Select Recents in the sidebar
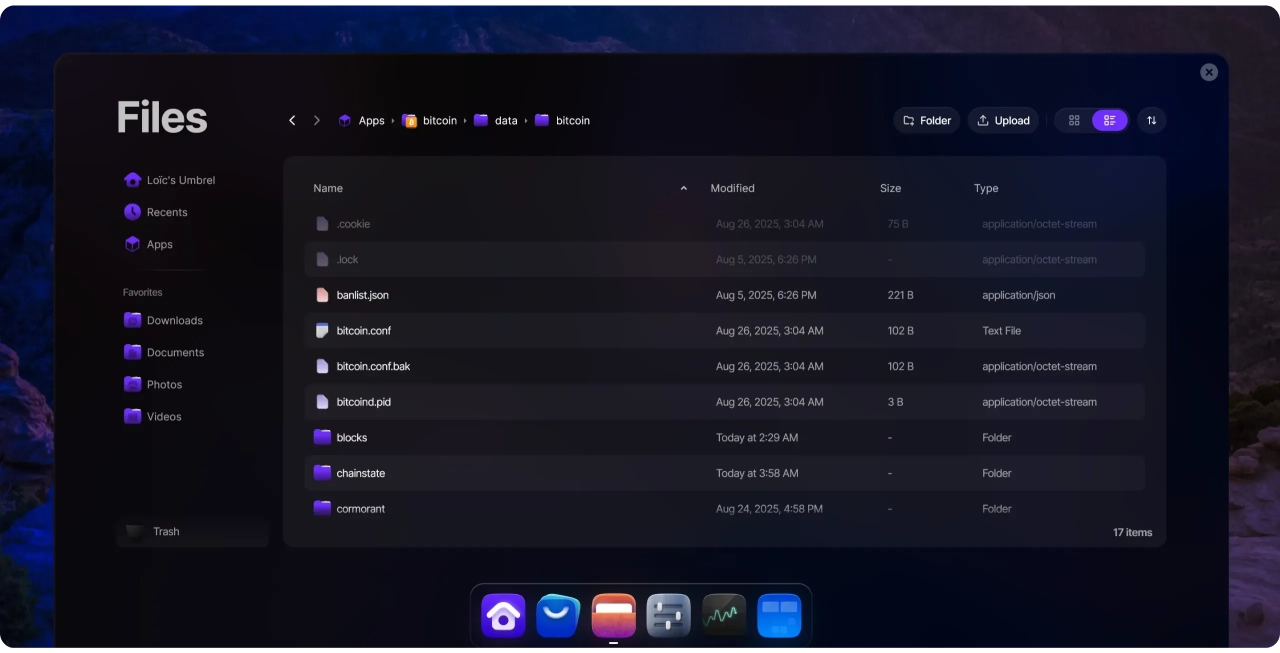1280x653 pixels. [166, 212]
